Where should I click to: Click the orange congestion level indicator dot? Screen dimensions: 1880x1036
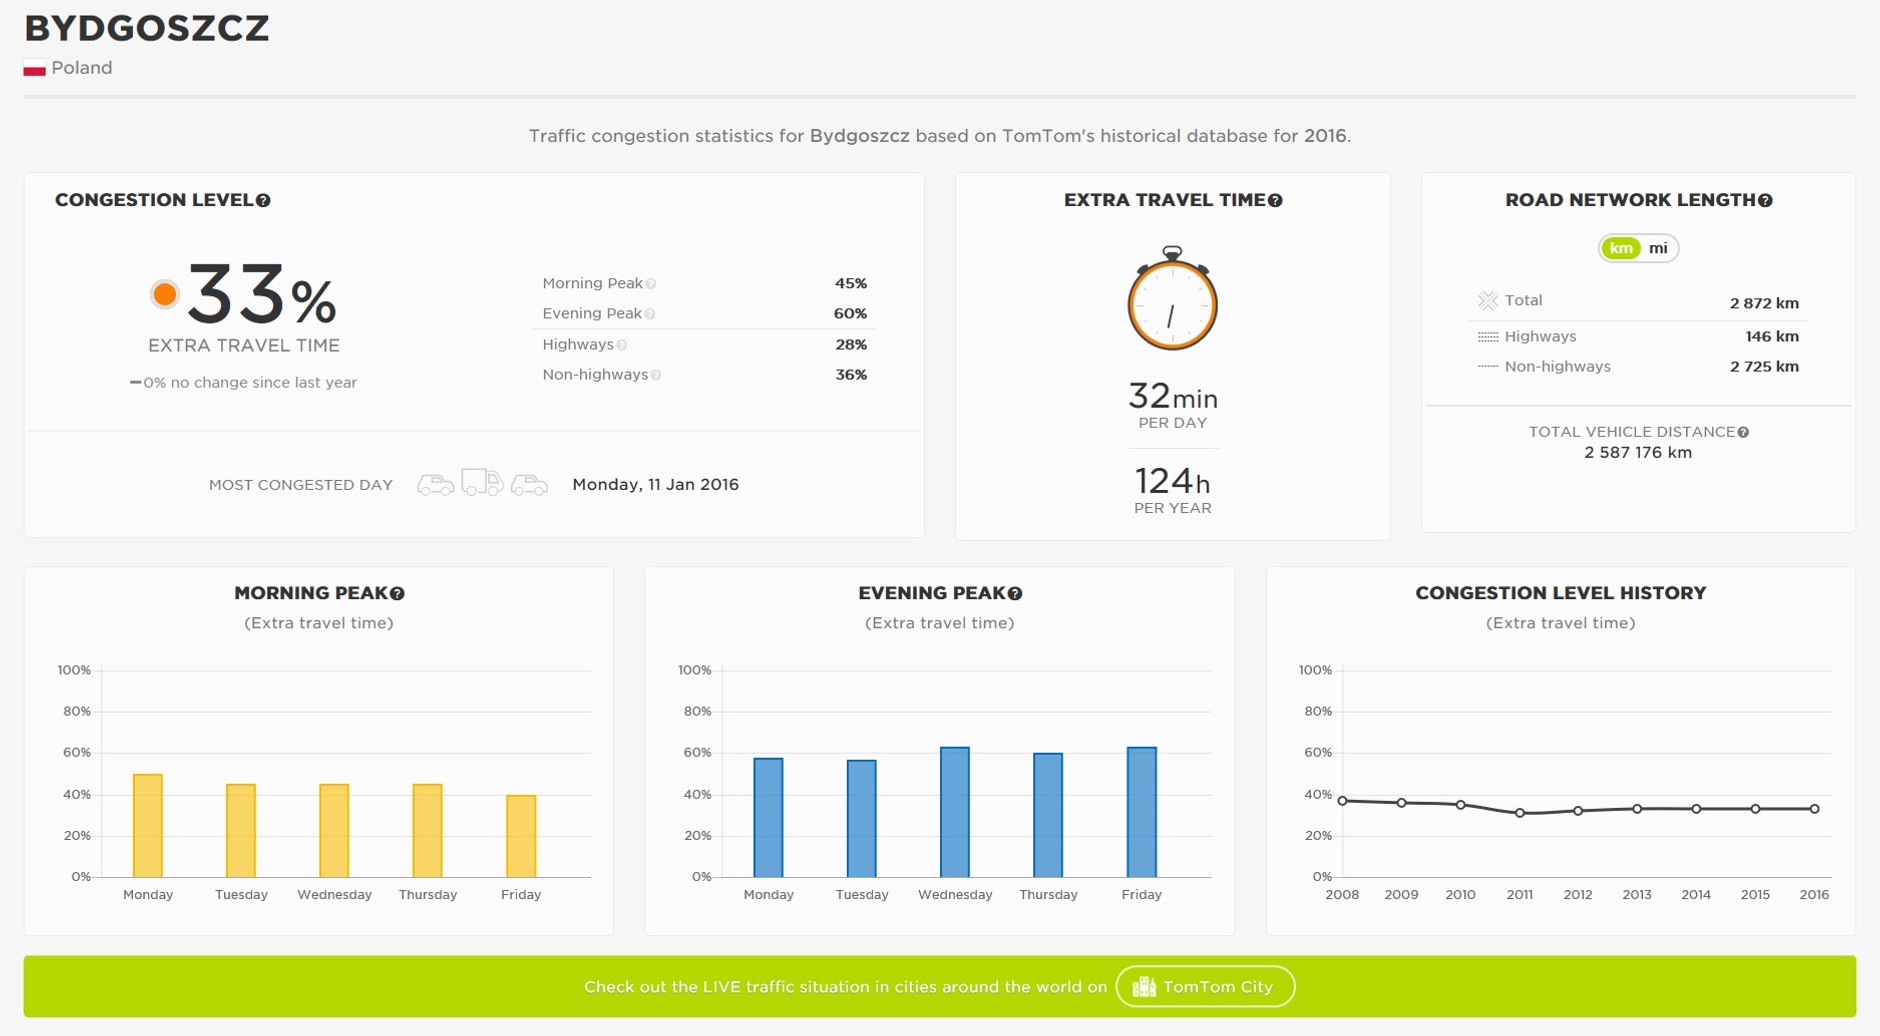(165, 294)
